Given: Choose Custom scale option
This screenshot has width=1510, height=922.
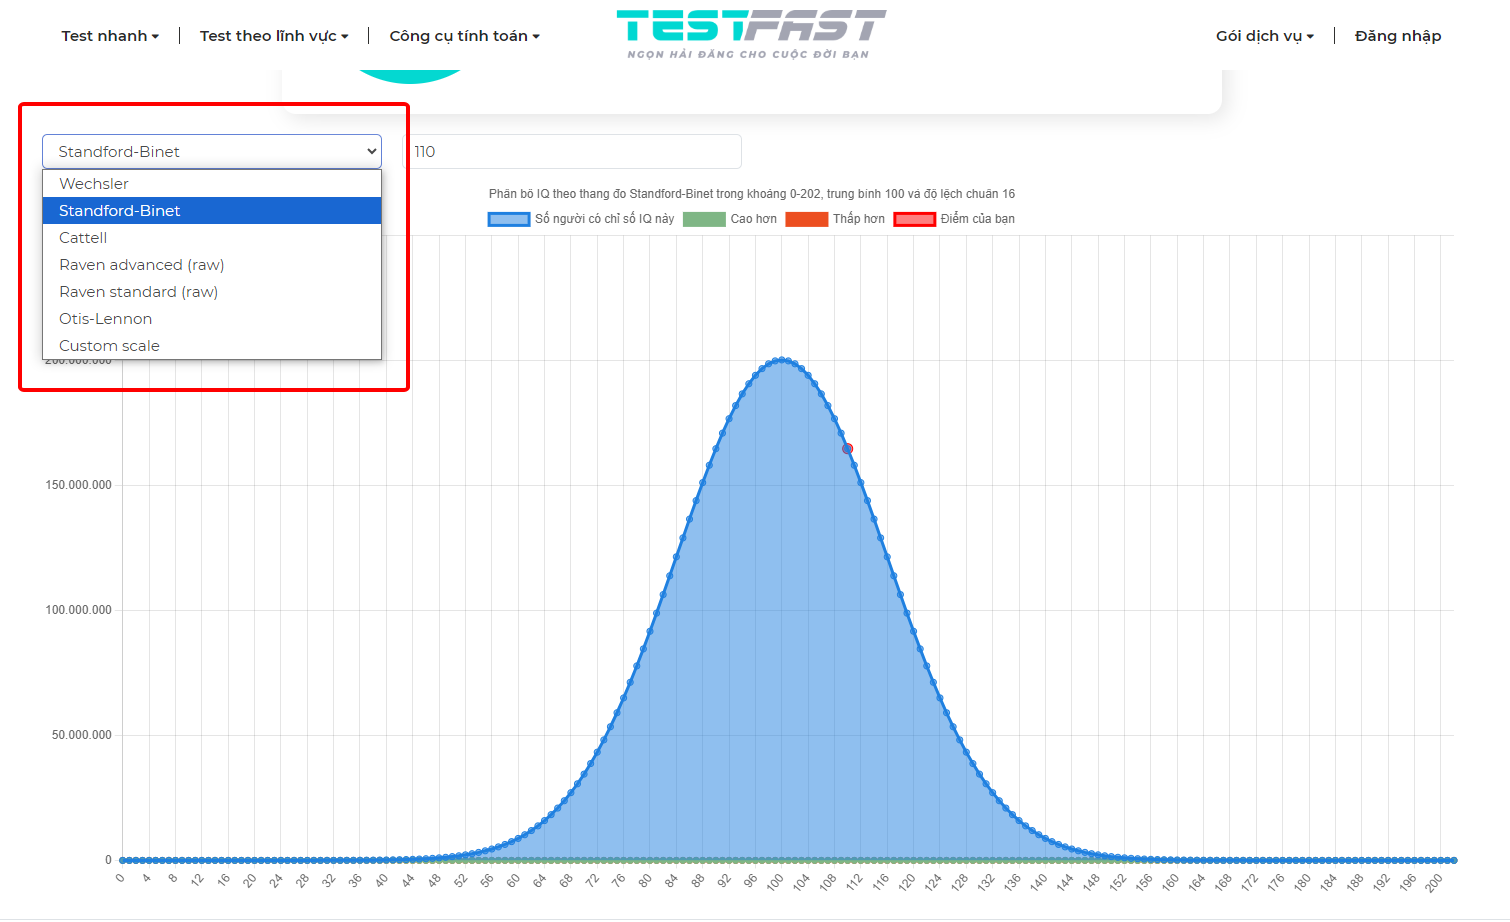Looking at the screenshot, I should (x=109, y=346).
